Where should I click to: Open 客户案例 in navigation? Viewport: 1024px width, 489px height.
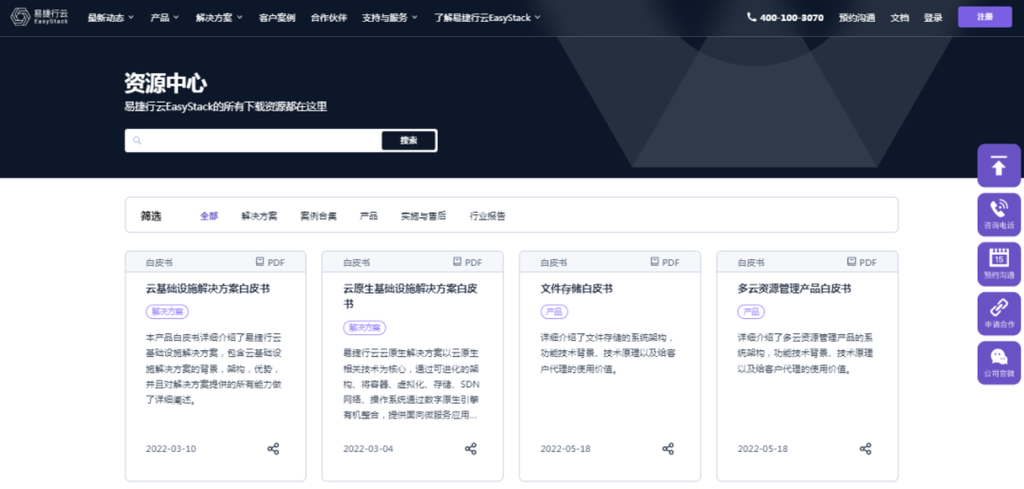[x=277, y=18]
